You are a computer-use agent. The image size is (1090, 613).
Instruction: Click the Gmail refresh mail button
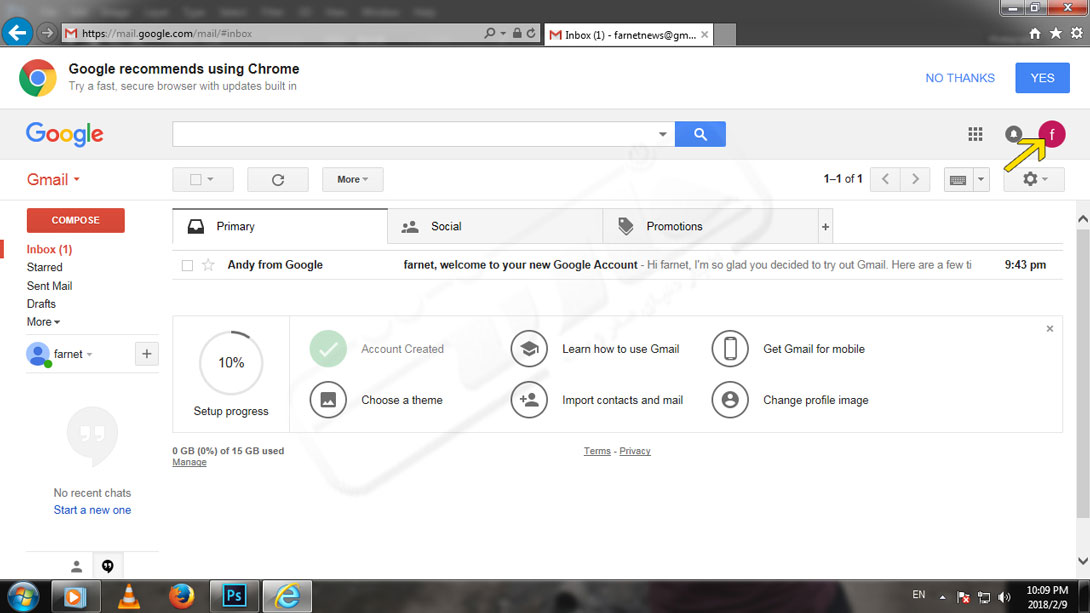click(x=278, y=179)
